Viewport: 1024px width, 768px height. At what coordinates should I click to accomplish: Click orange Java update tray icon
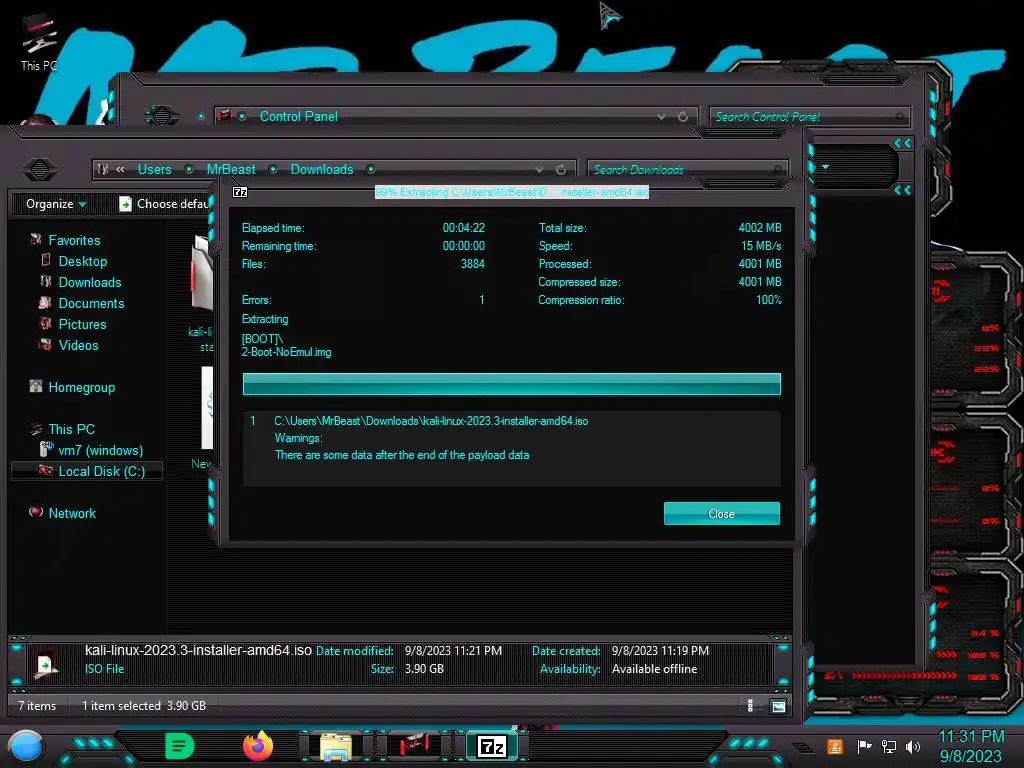[x=835, y=746]
